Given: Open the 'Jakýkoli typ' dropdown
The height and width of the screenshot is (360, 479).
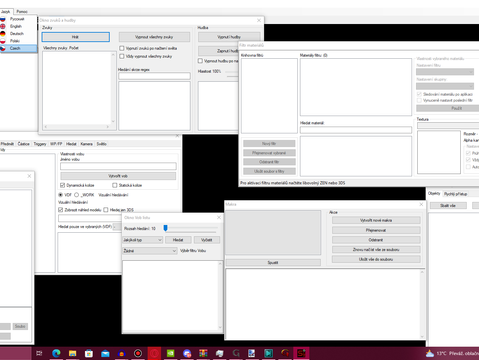Looking at the screenshot, I should tap(143, 240).
